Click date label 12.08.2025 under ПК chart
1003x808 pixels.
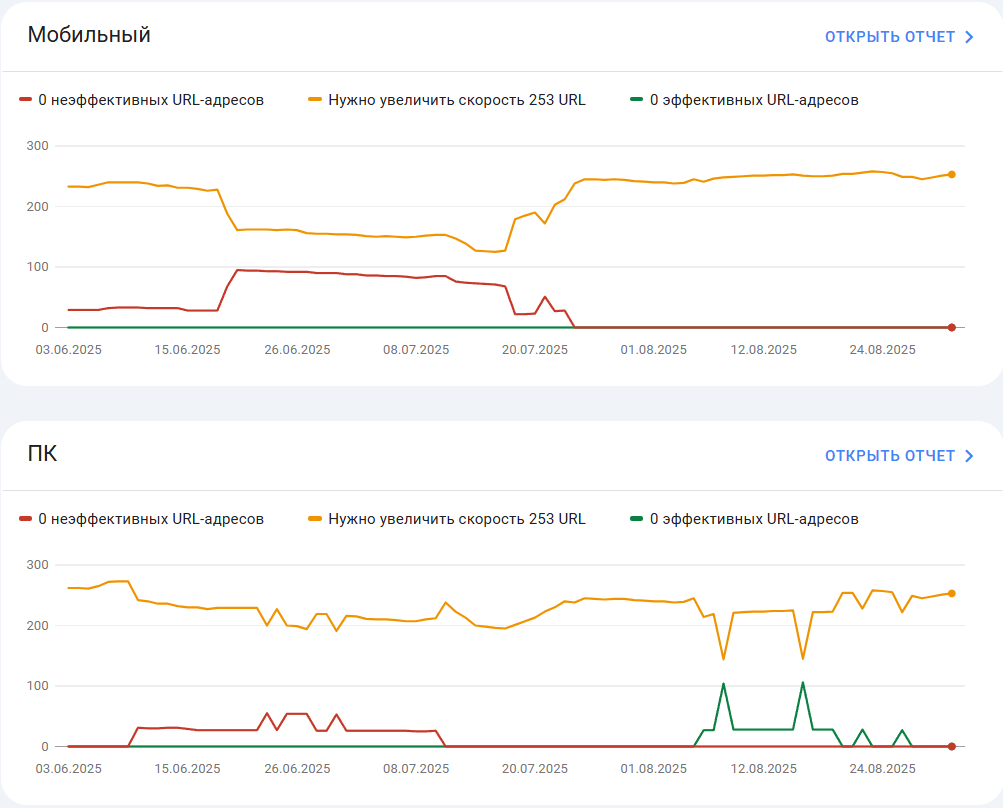764,769
